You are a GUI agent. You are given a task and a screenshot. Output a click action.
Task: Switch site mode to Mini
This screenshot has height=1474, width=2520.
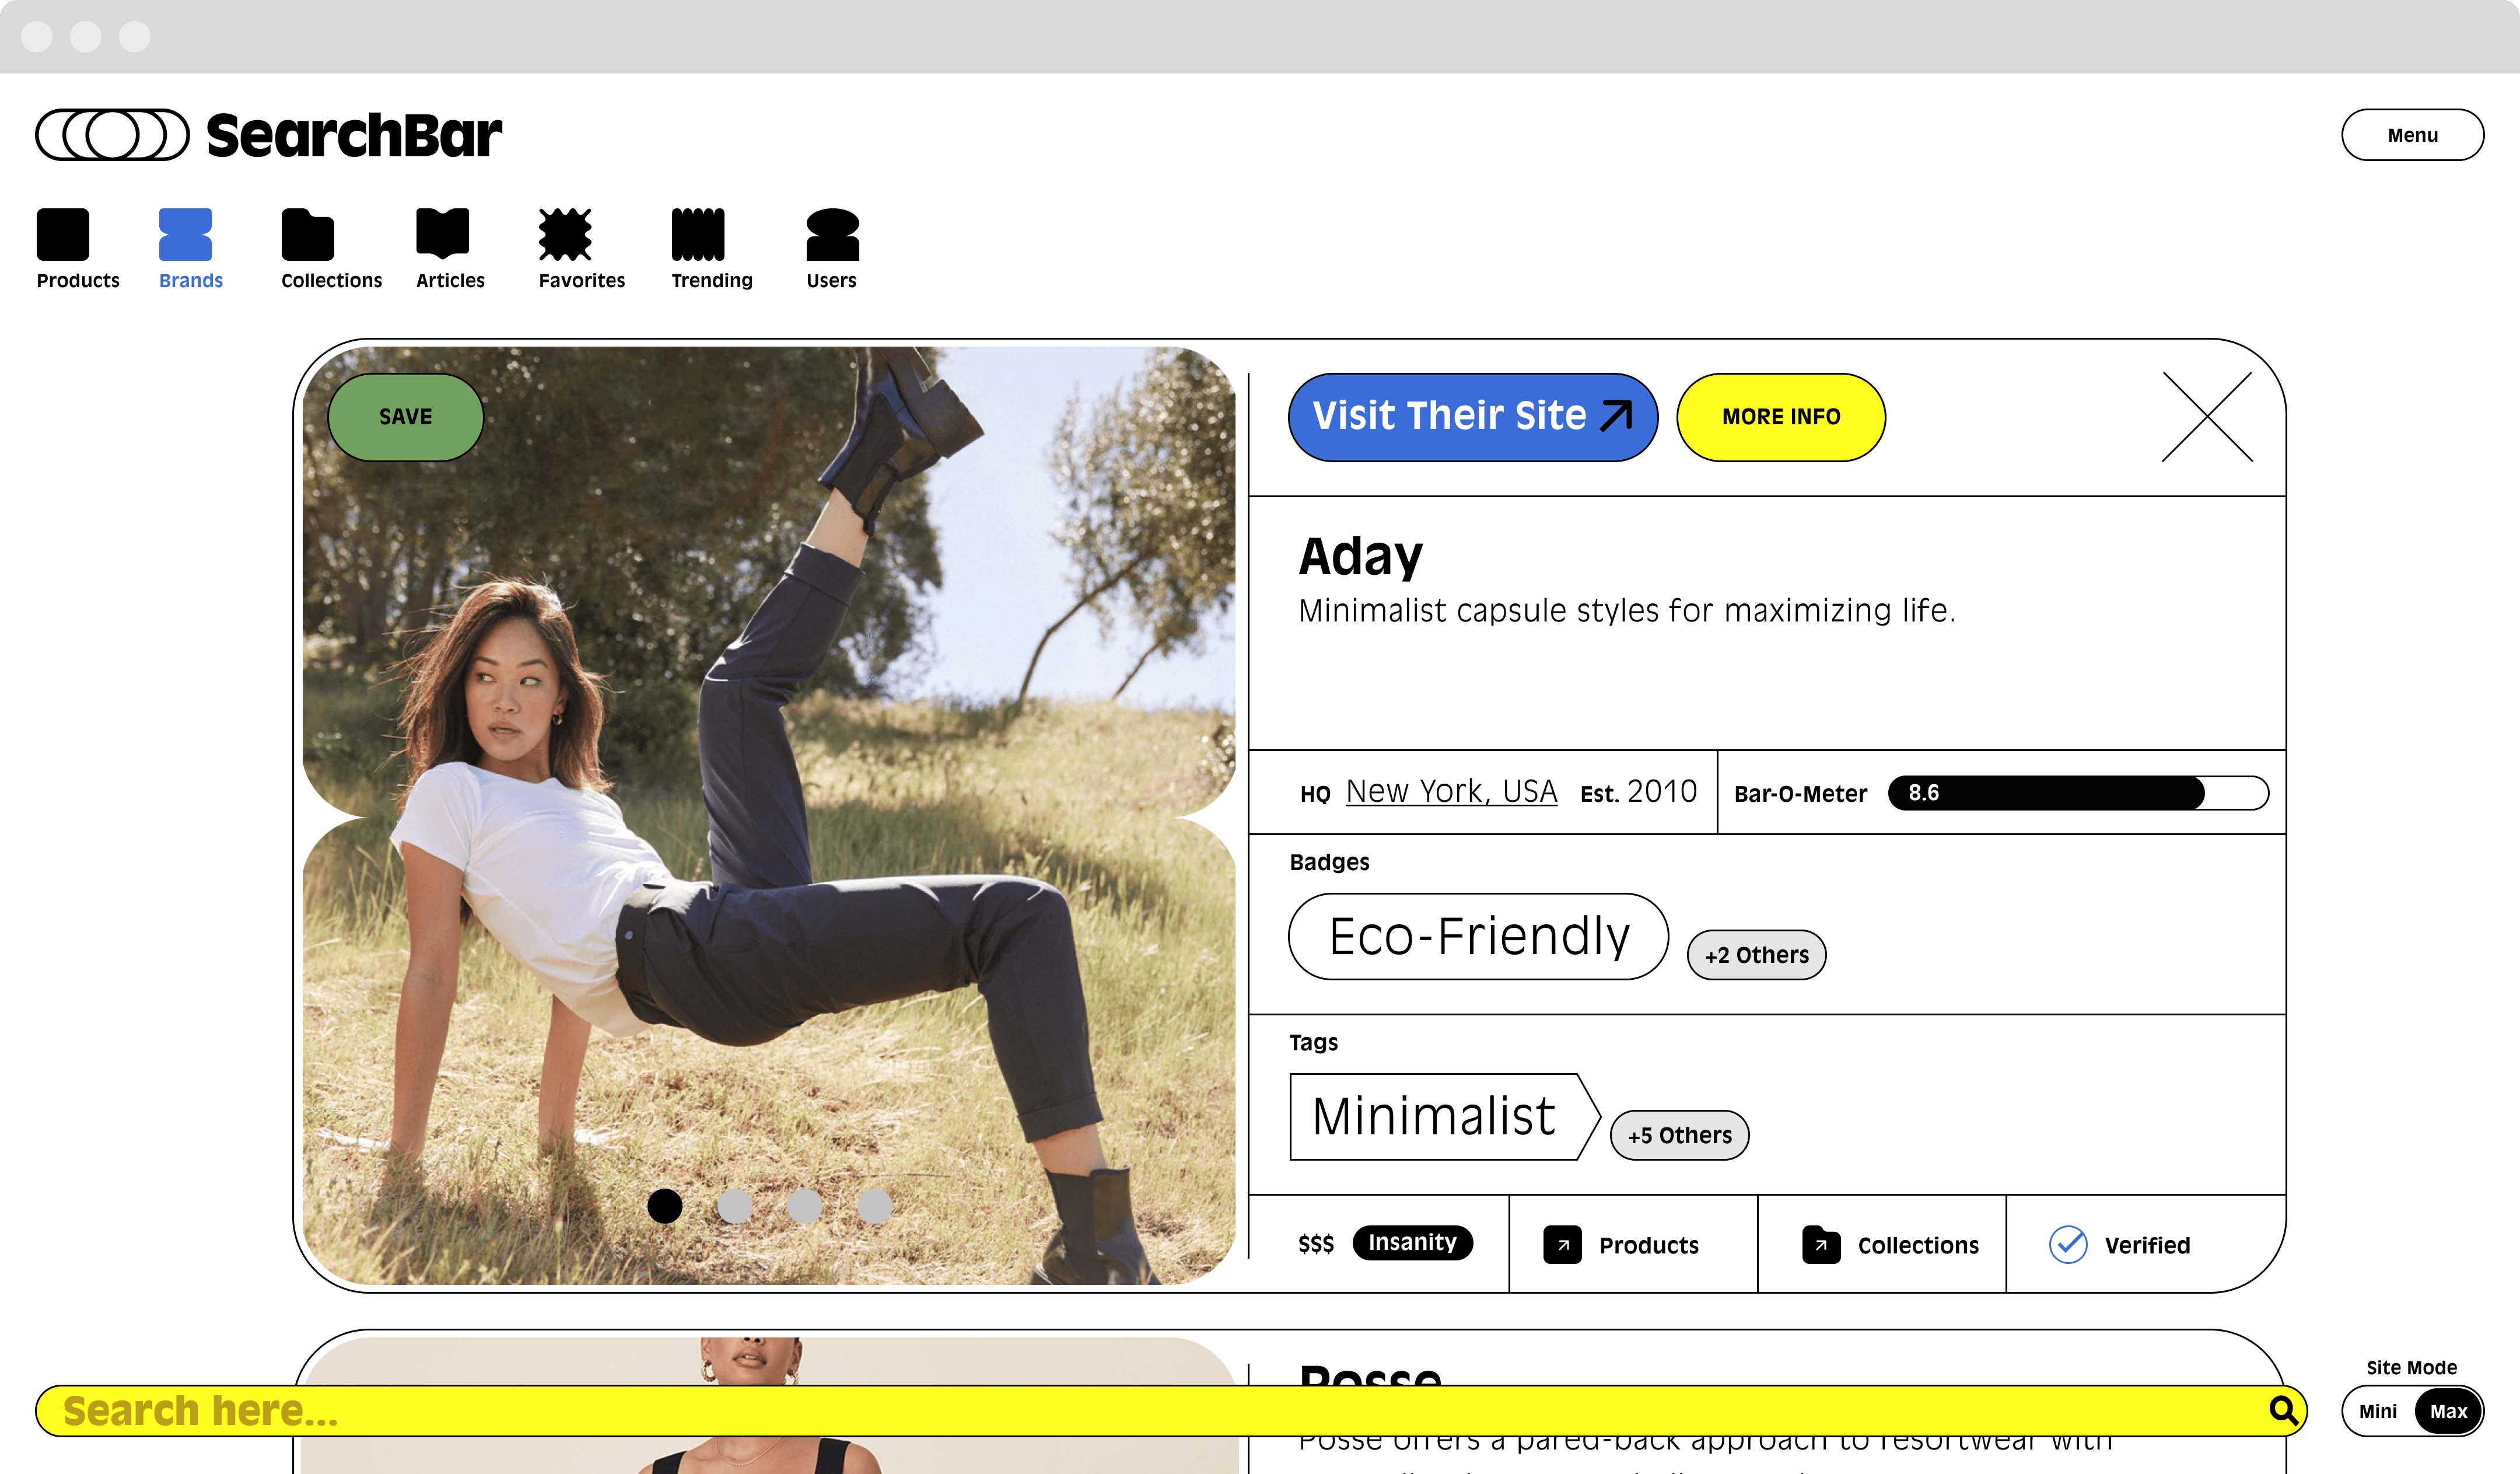tap(2377, 1411)
